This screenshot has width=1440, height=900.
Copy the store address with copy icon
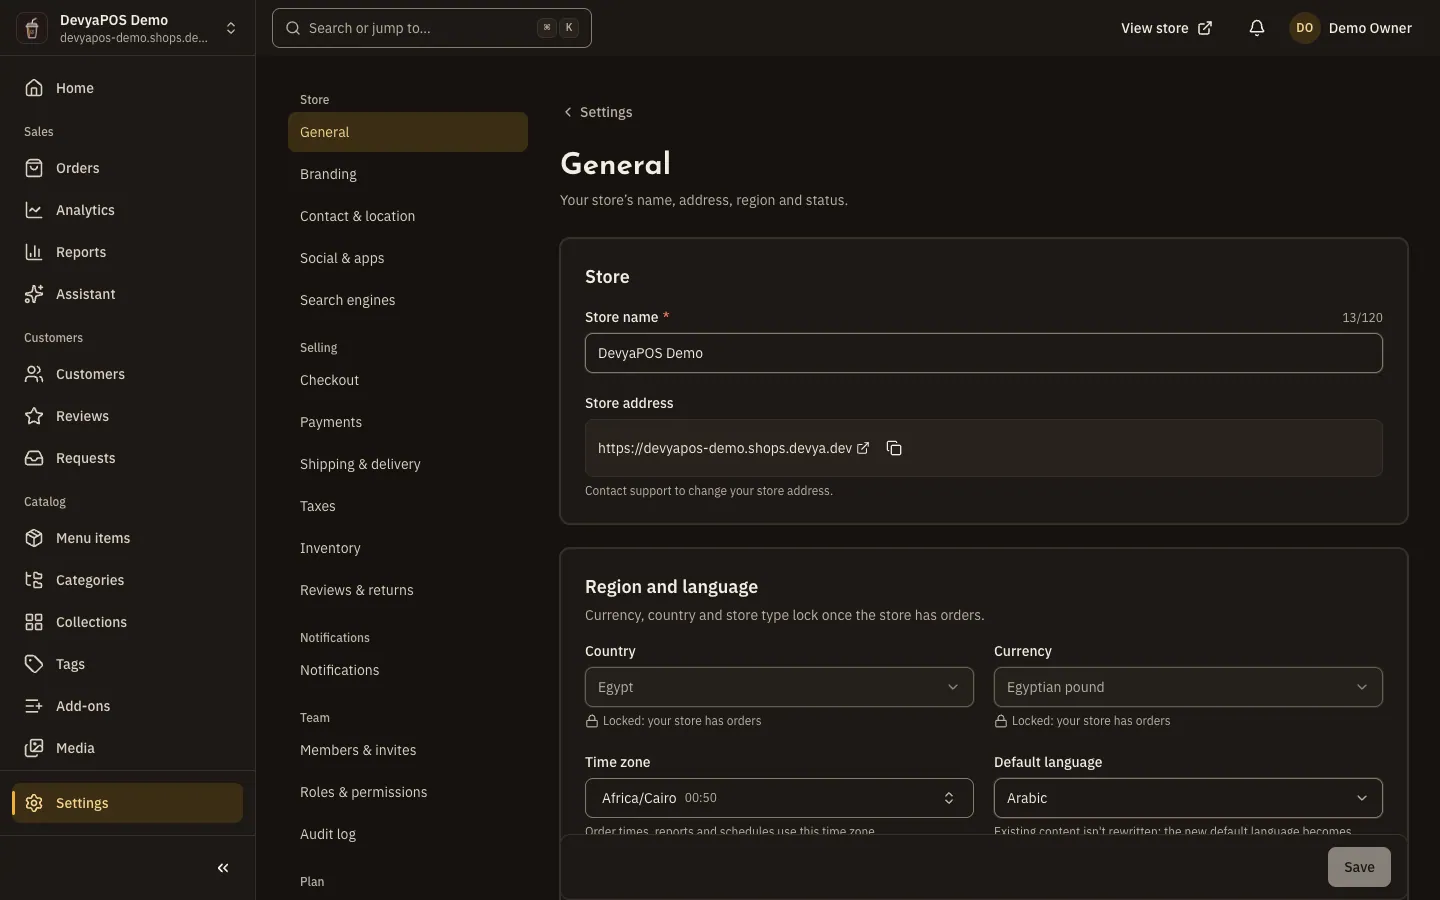[x=894, y=448]
